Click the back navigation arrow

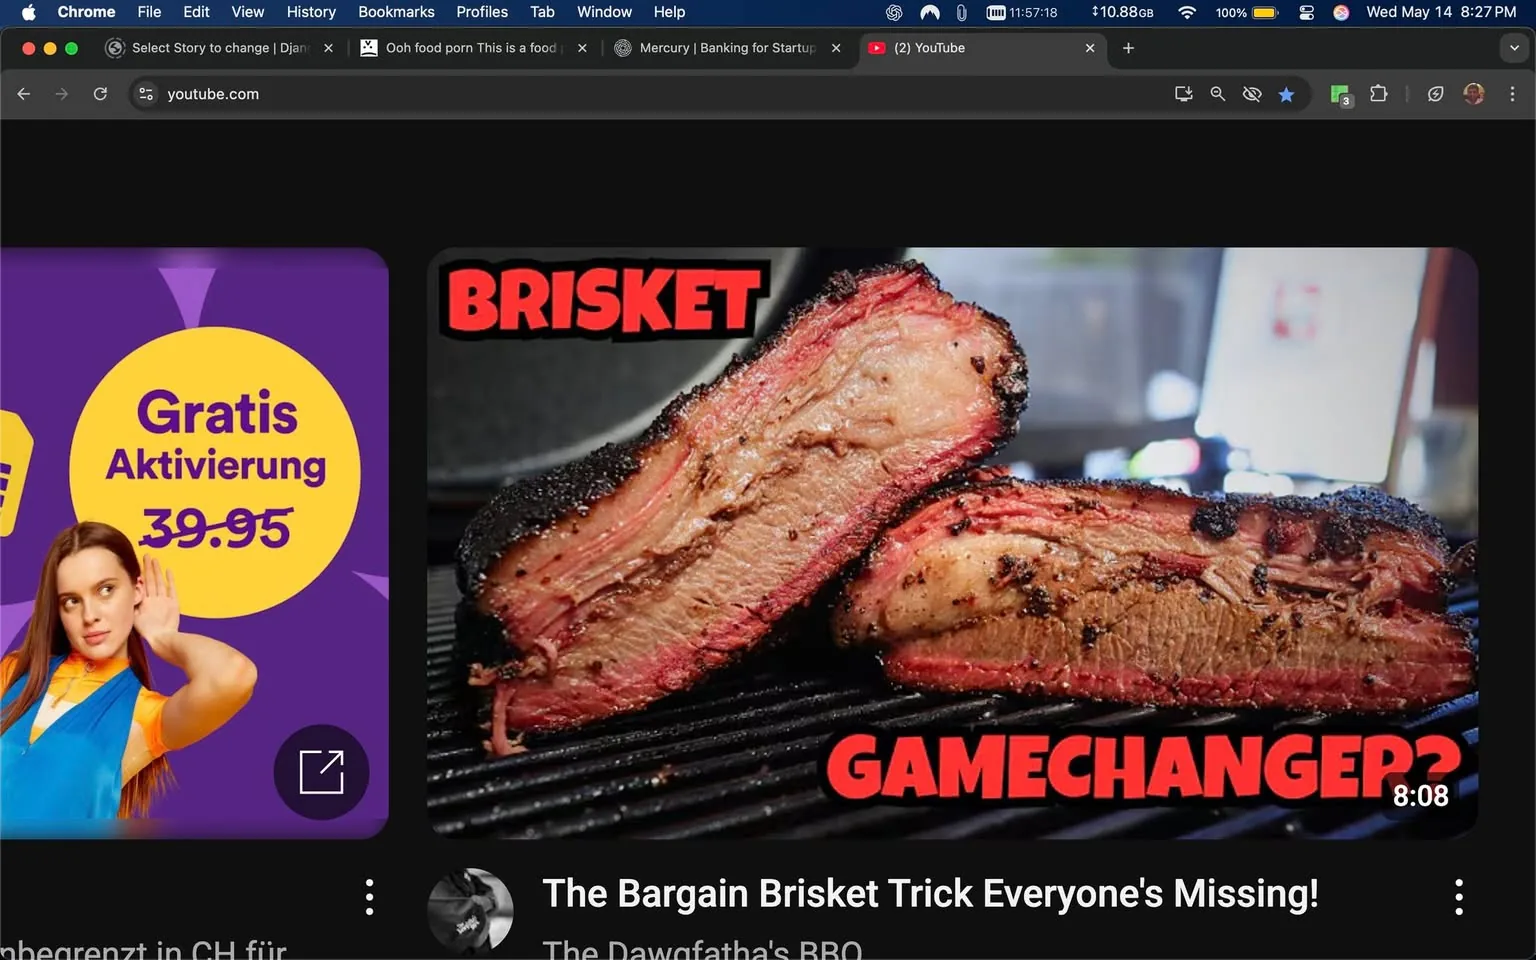pos(23,93)
